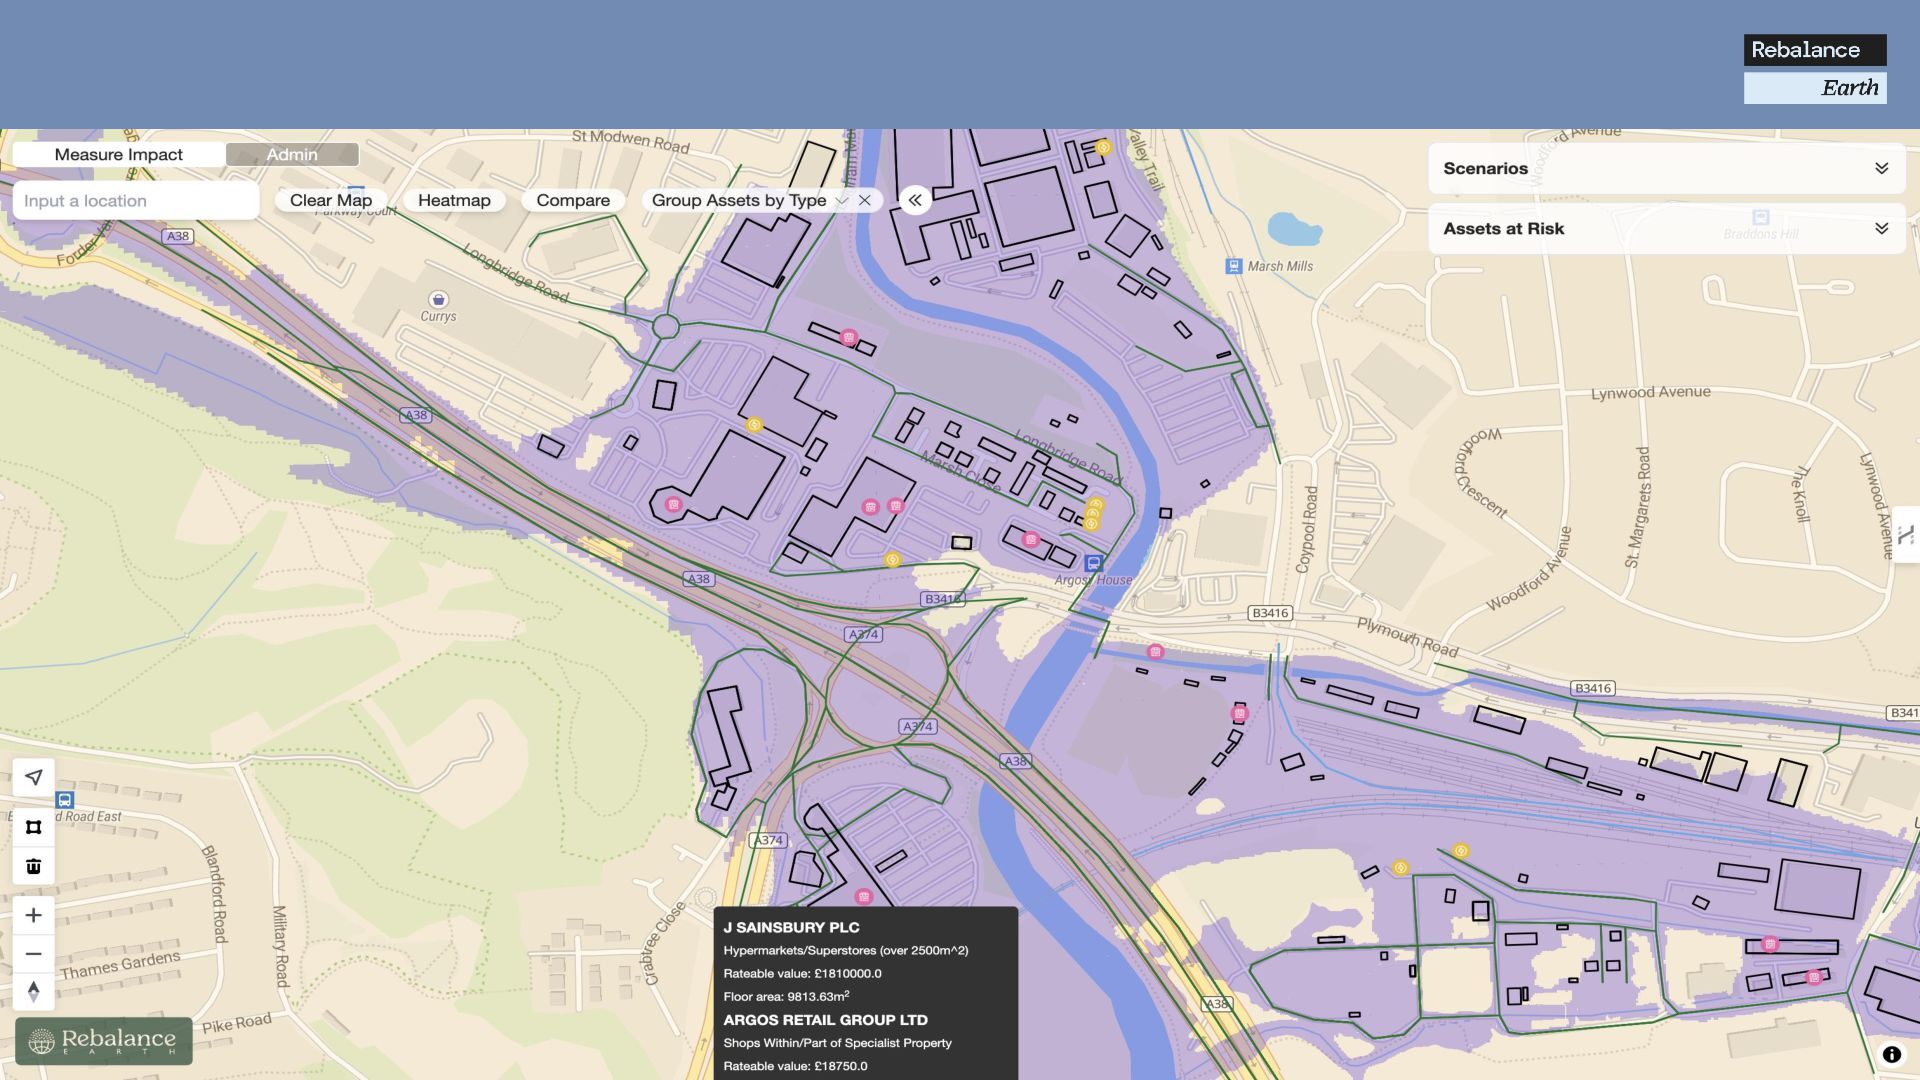
Task: Zoom out with the minus button
Action: click(x=33, y=953)
